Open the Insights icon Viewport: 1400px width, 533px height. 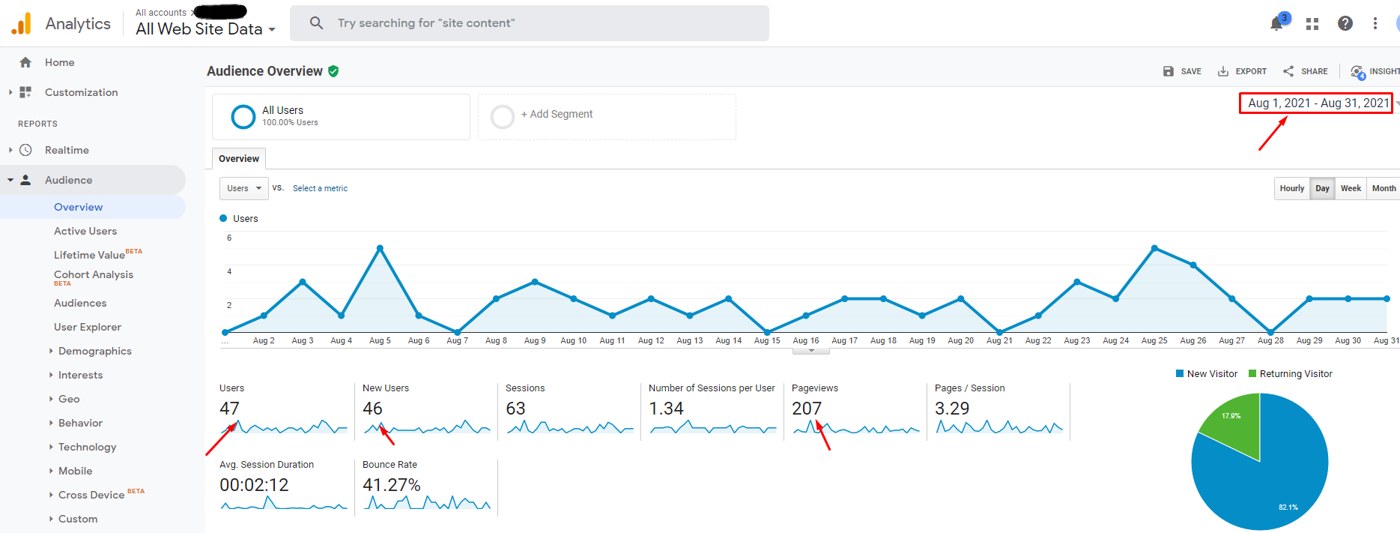coord(1358,72)
